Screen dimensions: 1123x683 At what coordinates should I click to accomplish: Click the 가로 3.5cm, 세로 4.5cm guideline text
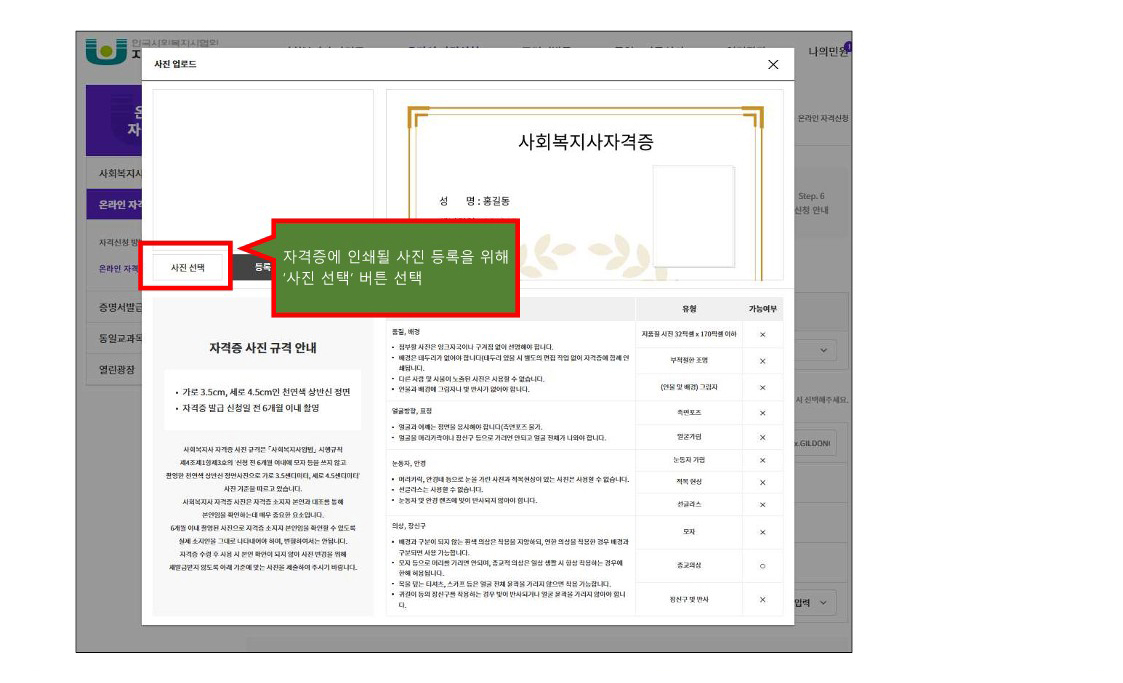[266, 392]
